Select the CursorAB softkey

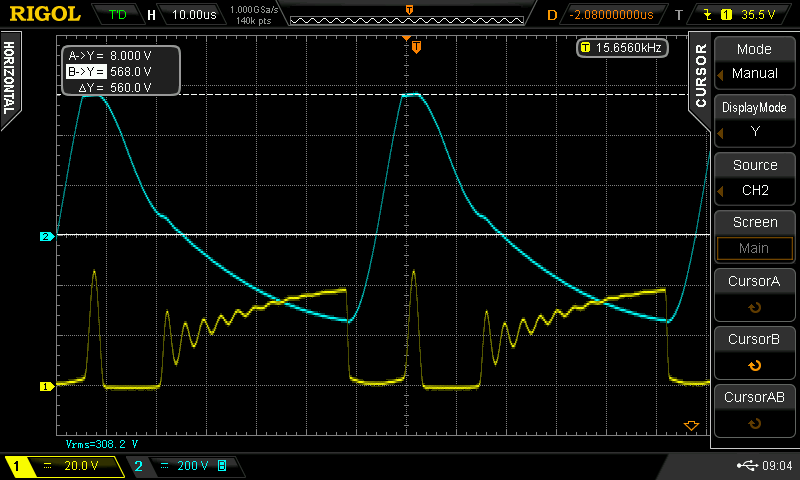pyautogui.click(x=754, y=411)
